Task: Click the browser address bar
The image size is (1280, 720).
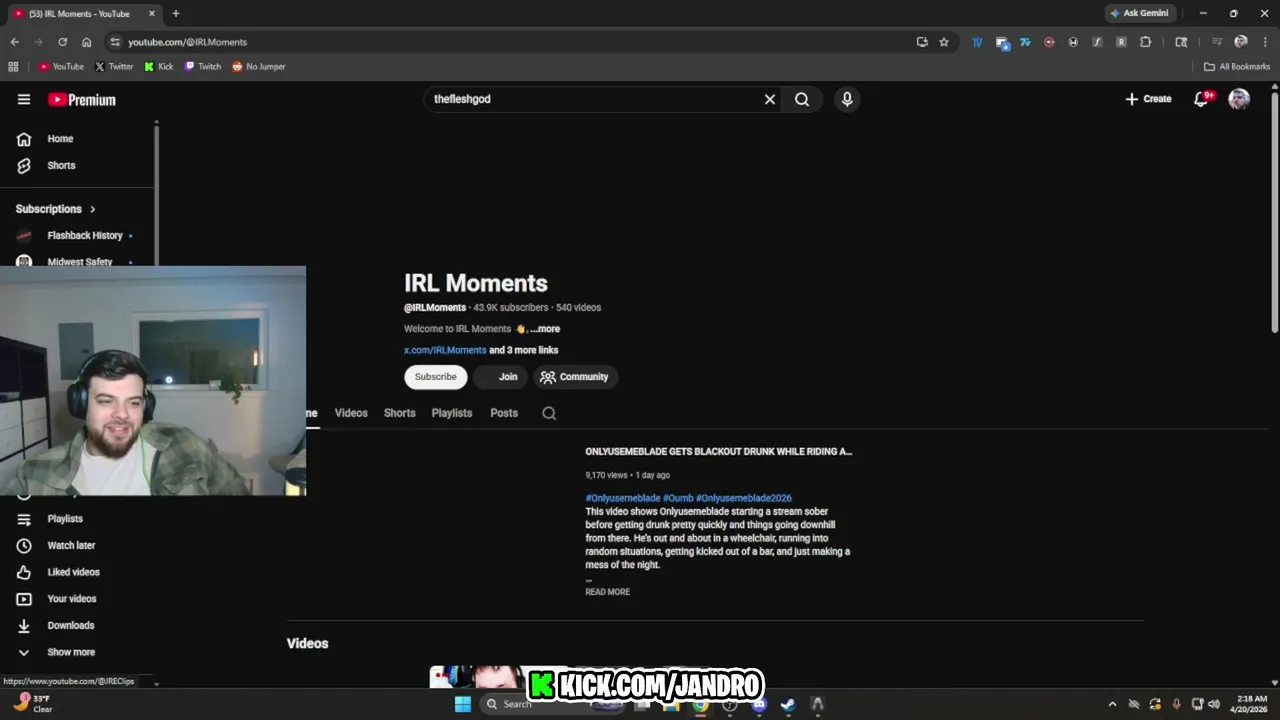Action: pyautogui.click(x=510, y=42)
